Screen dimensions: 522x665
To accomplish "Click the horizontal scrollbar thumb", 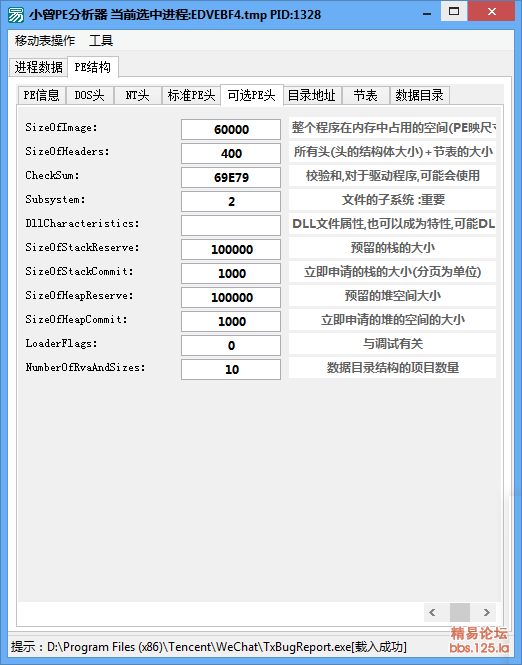I will pyautogui.click(x=460, y=612).
